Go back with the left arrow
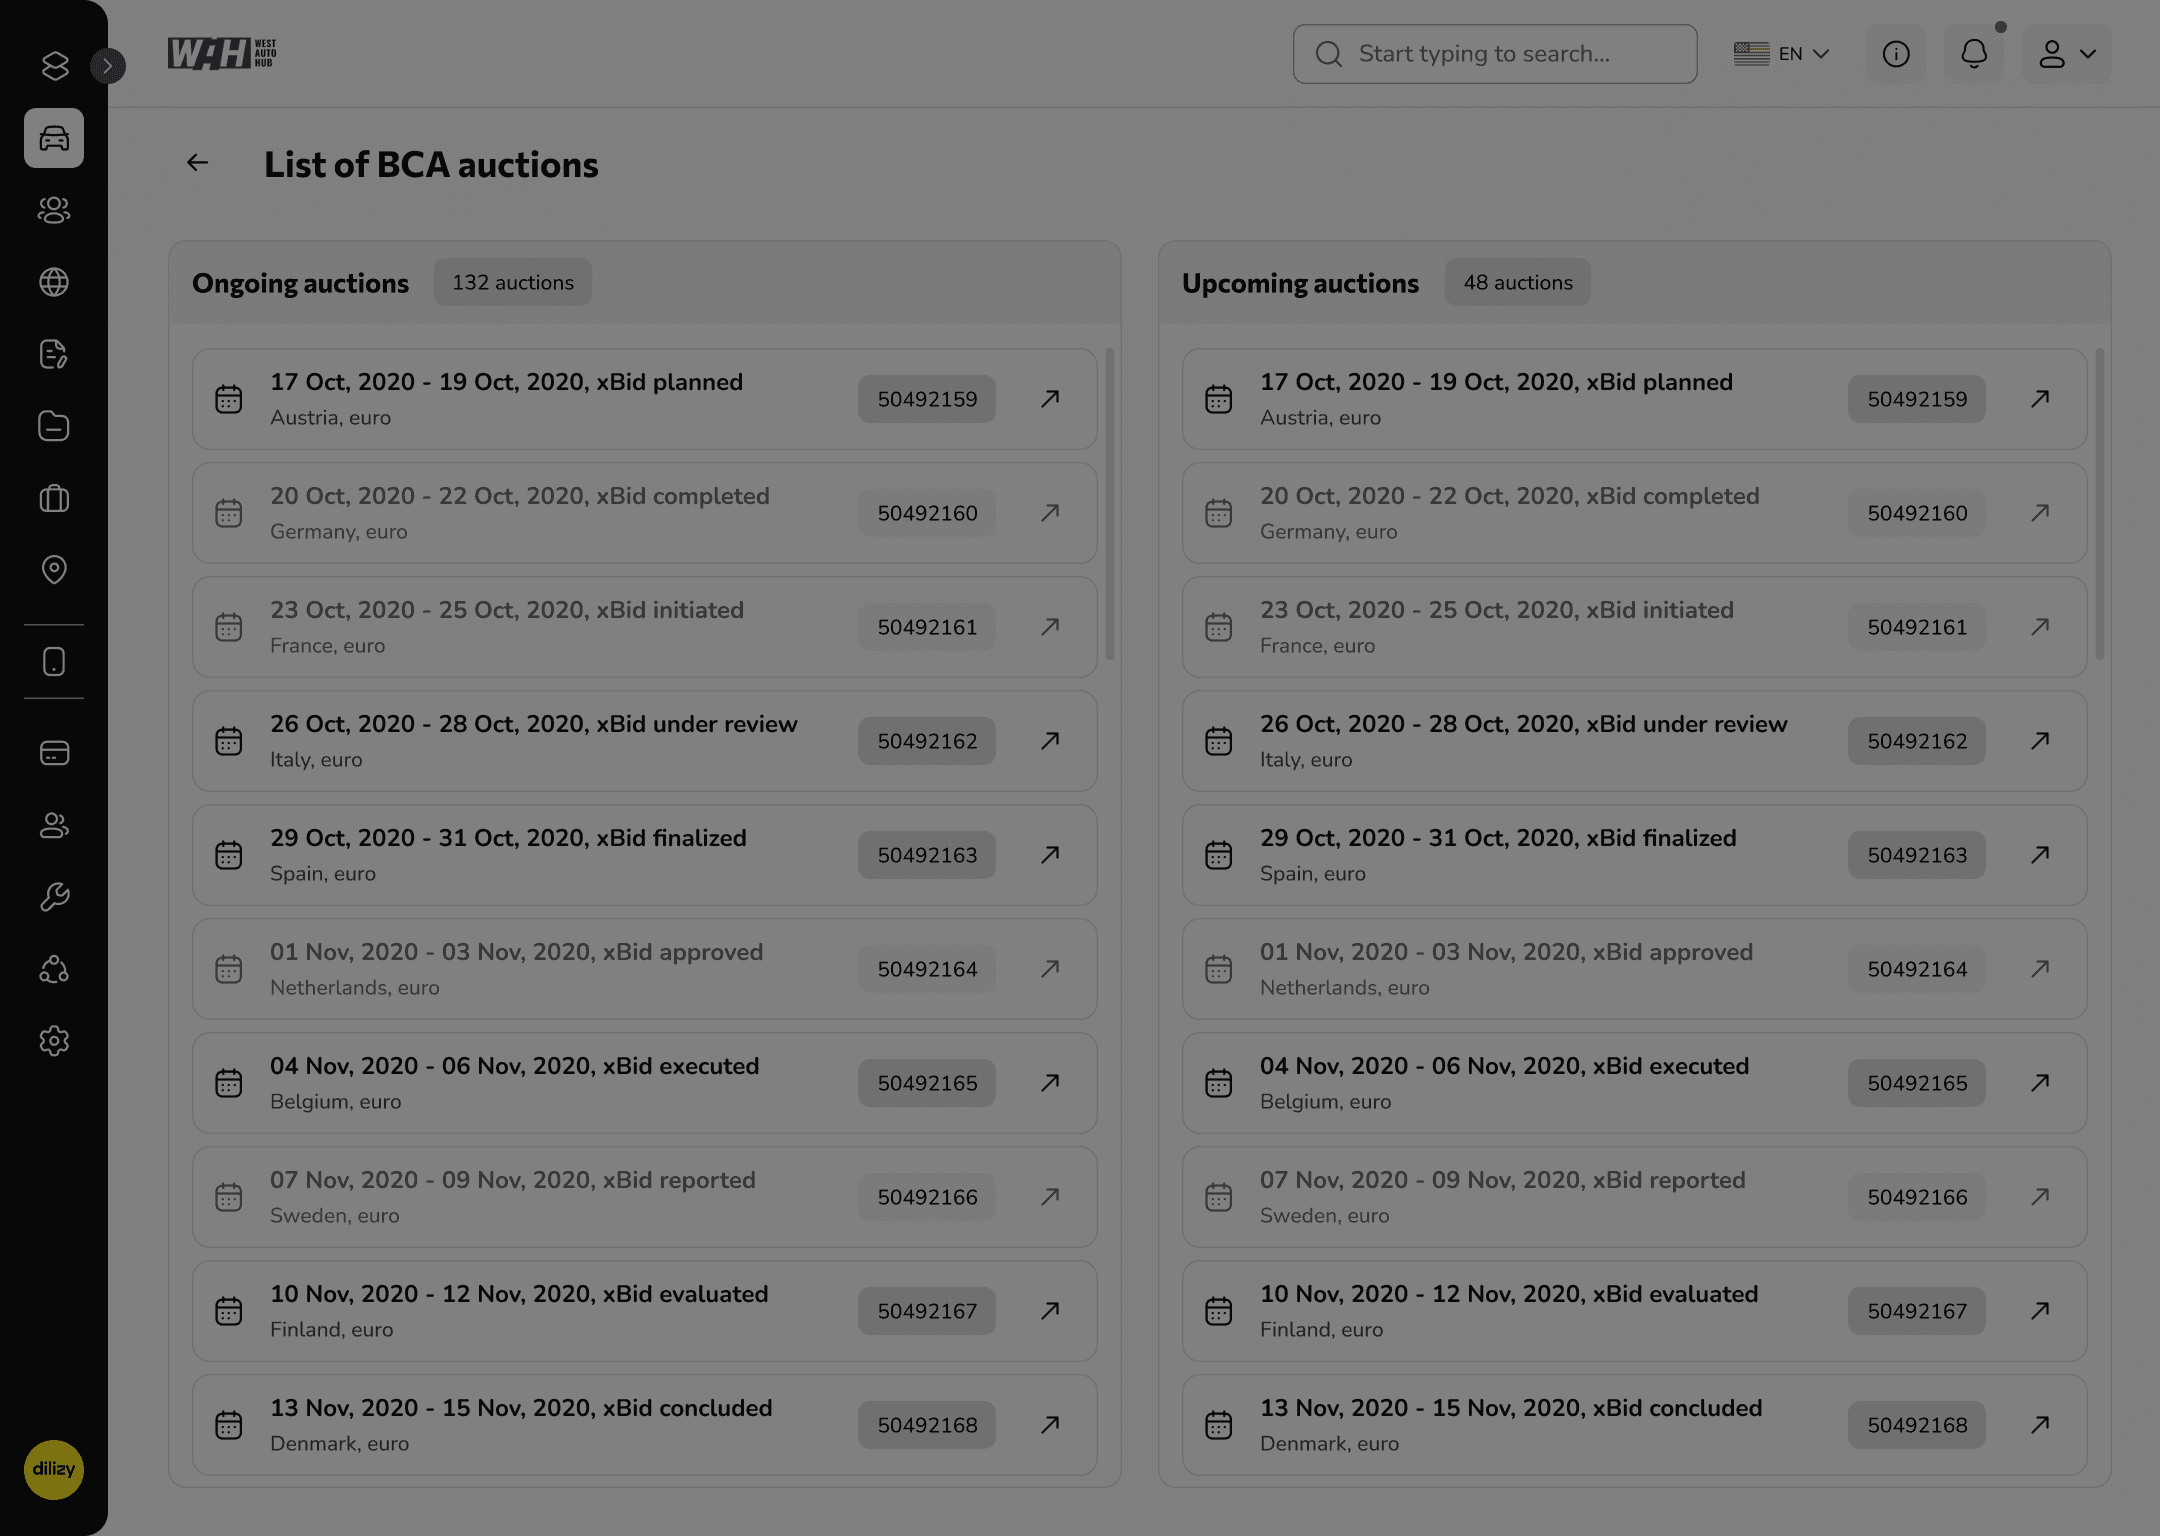The image size is (2160, 1536). pos(198,163)
